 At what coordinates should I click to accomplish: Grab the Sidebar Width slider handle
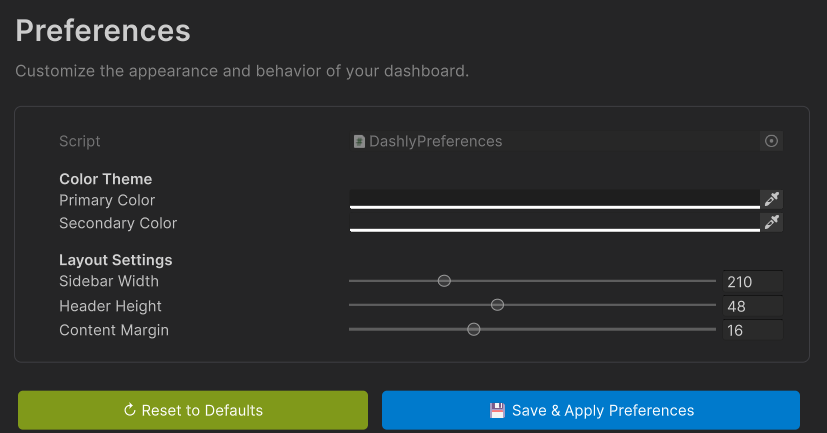[x=444, y=281]
